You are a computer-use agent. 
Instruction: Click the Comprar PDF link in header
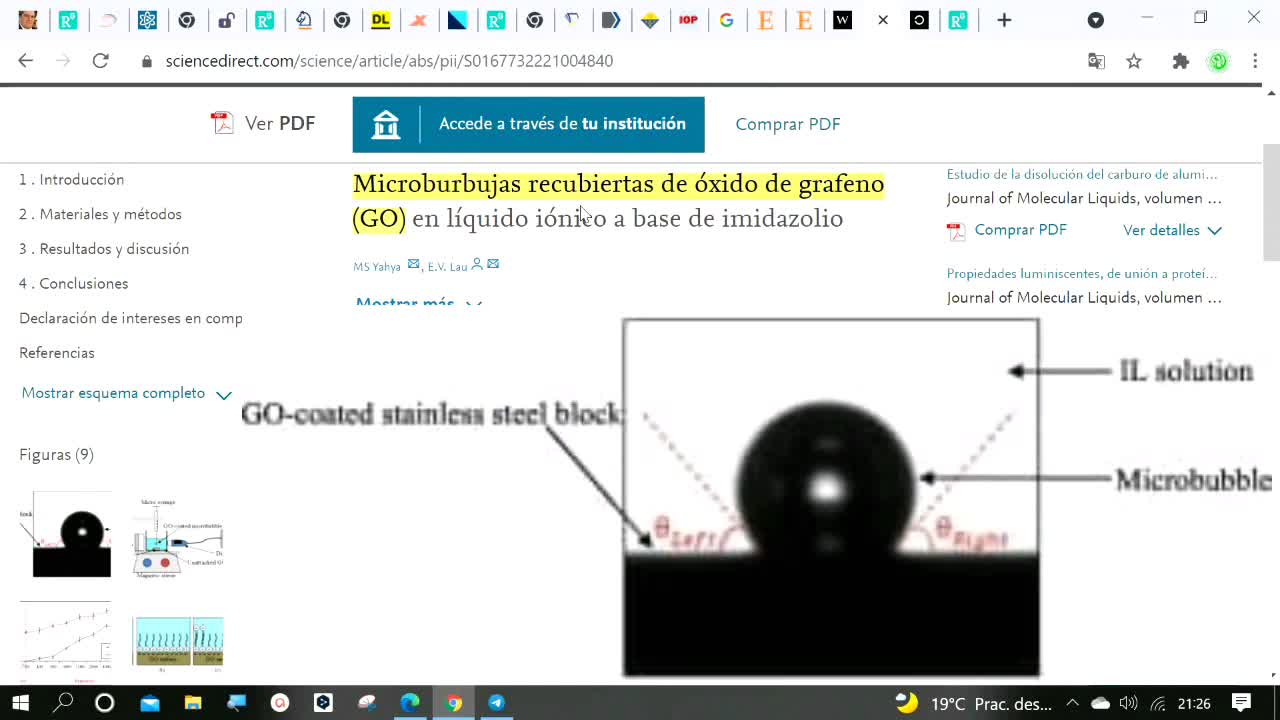coord(788,124)
